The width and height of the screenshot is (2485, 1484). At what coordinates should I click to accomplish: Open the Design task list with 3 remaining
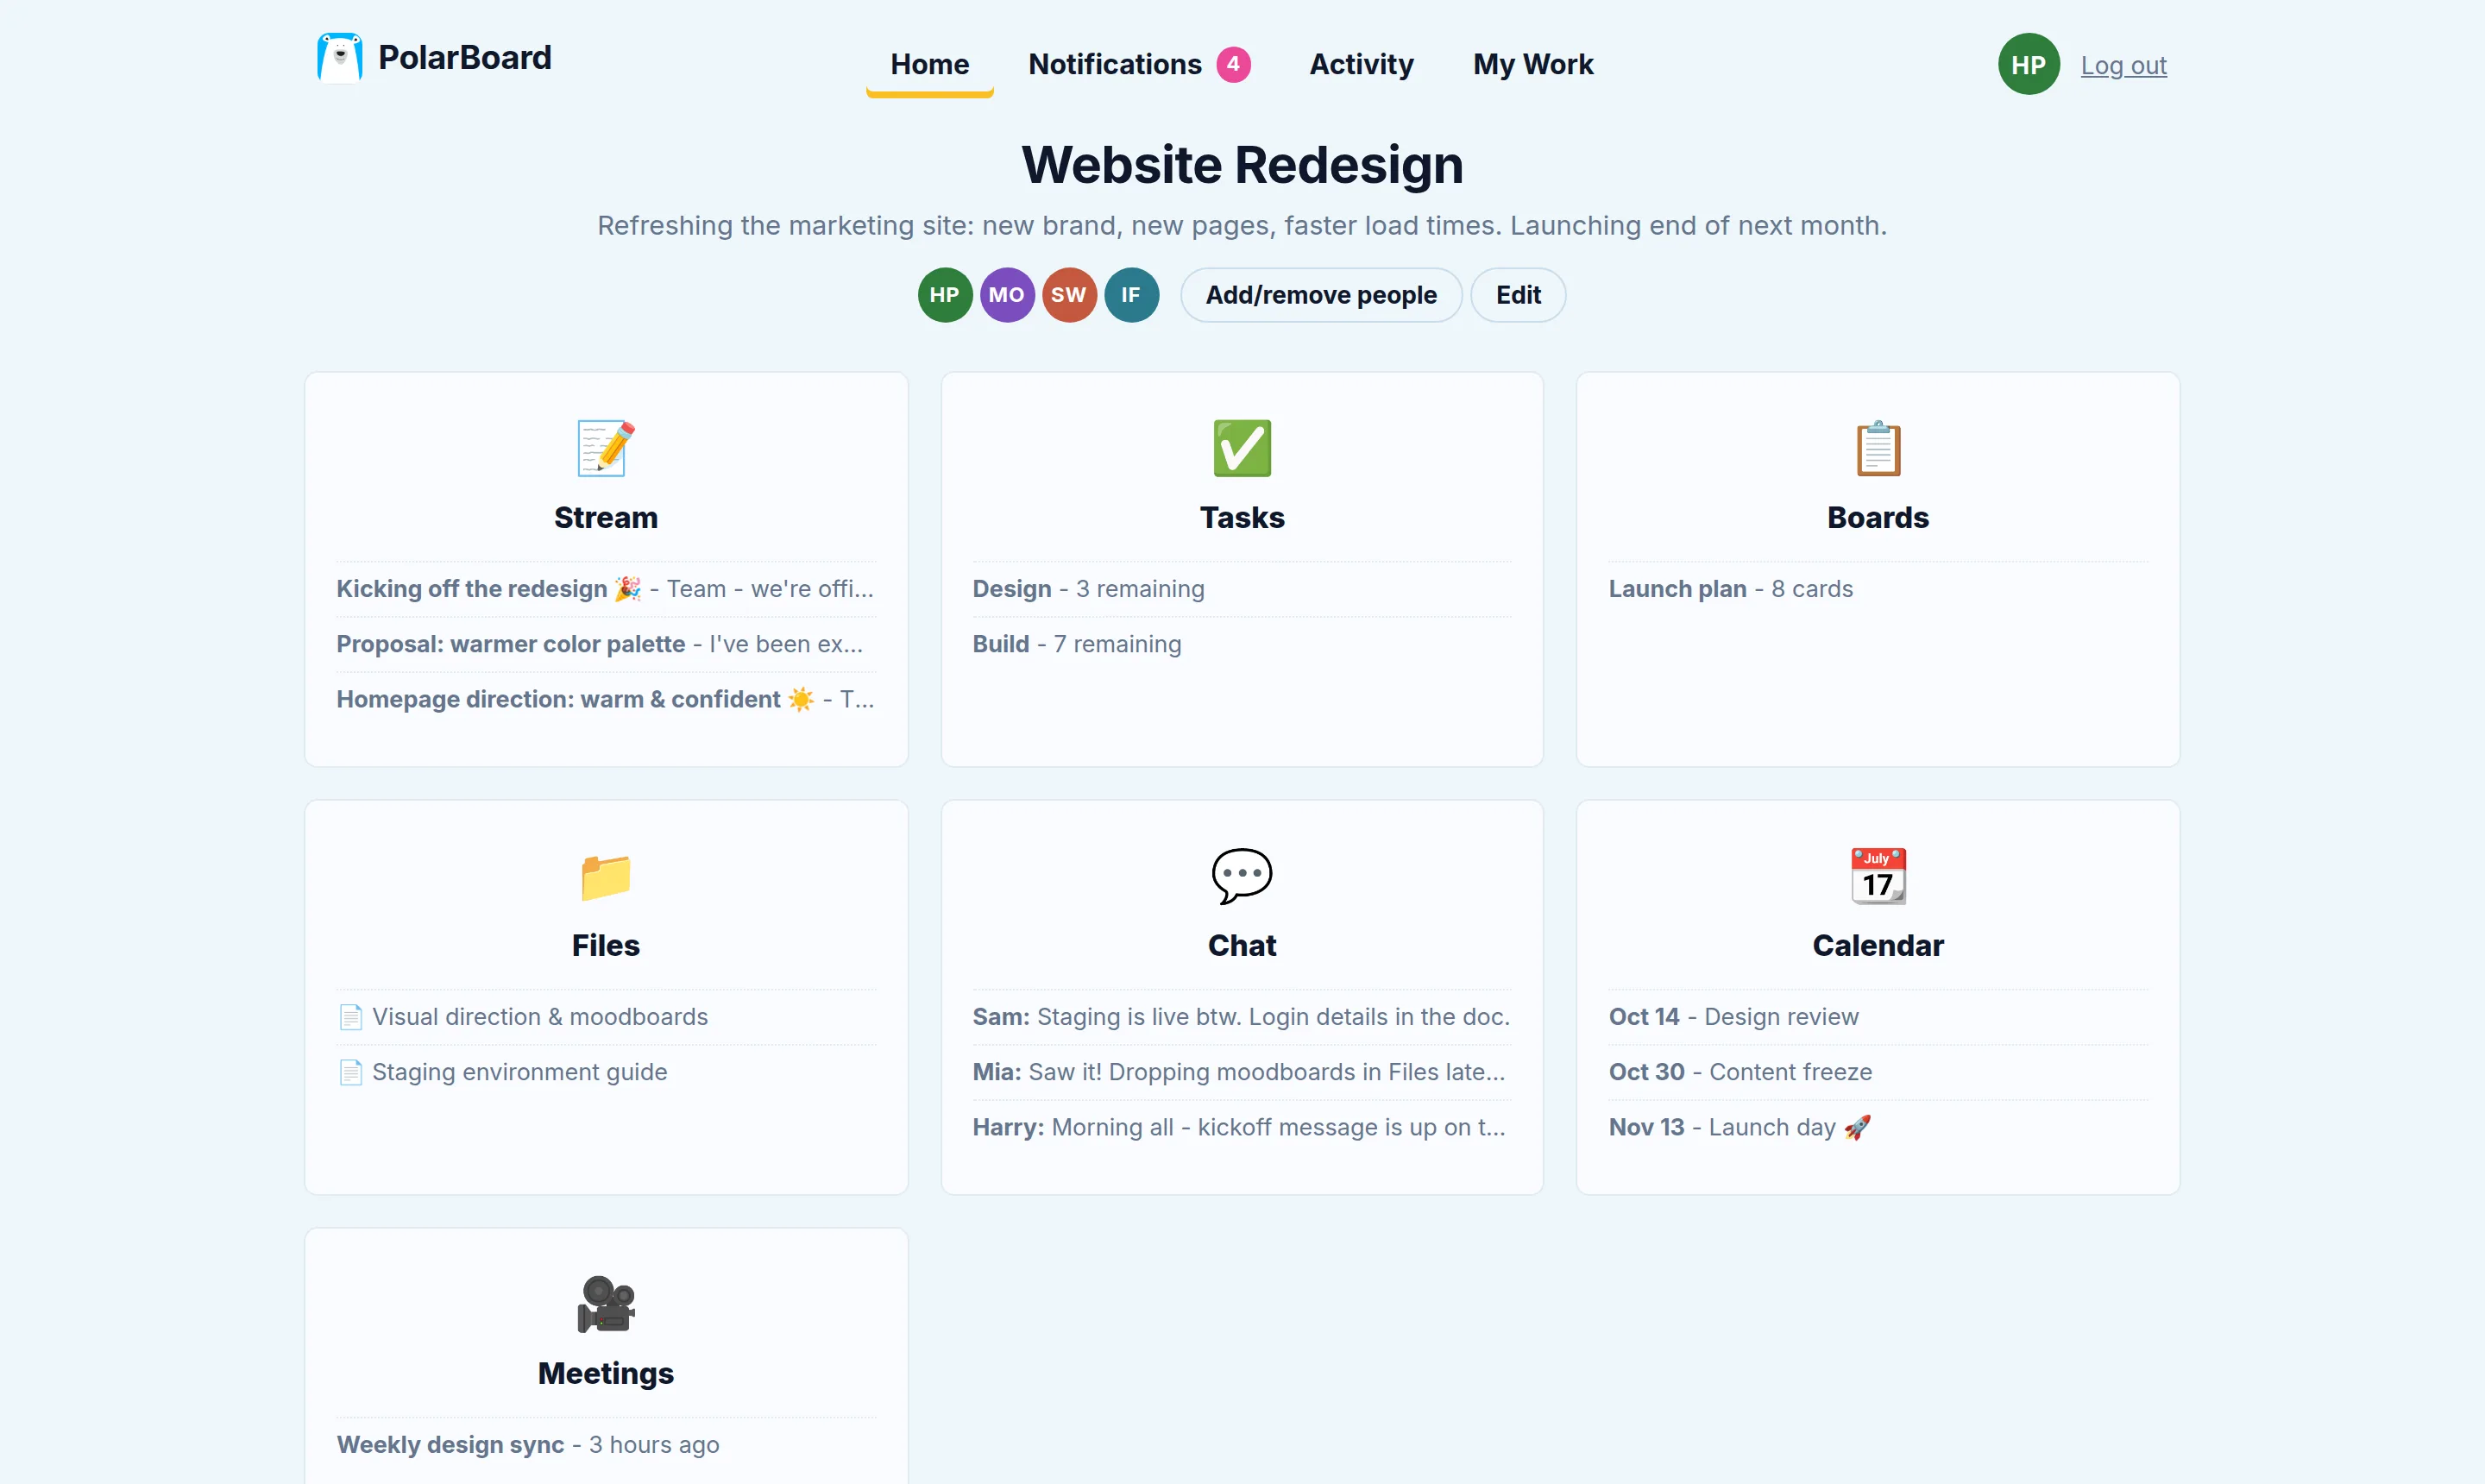1241,589
